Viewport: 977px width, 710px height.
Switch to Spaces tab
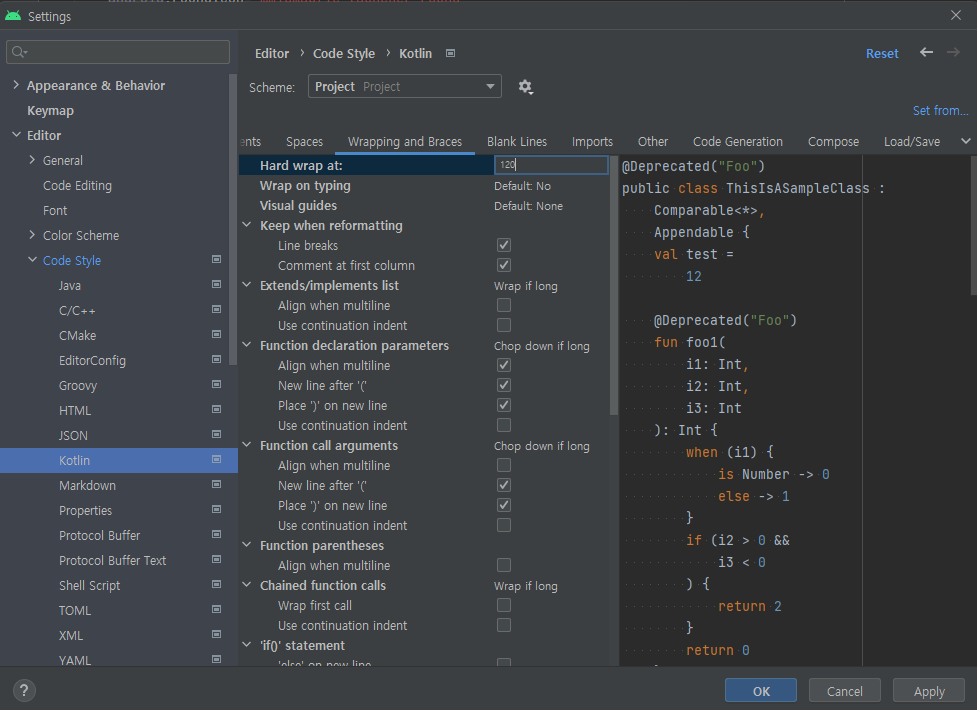[304, 142]
